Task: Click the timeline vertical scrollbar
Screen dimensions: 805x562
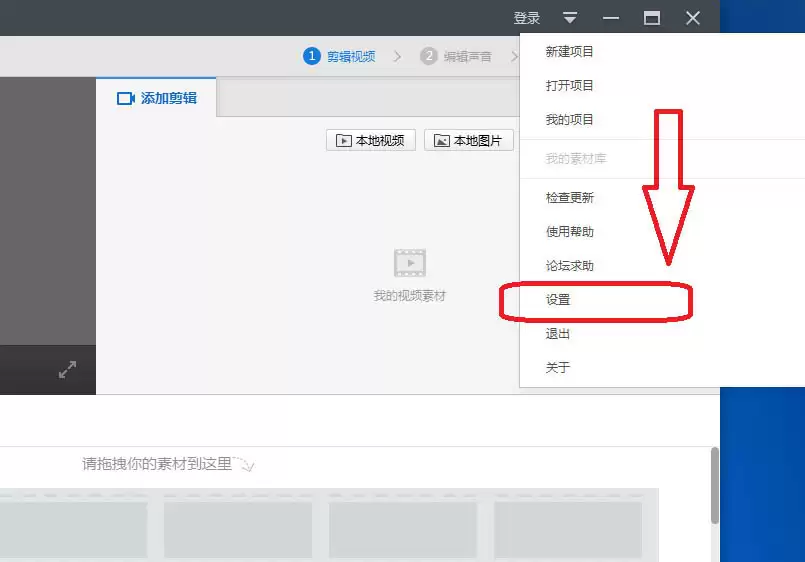Action: (714, 485)
